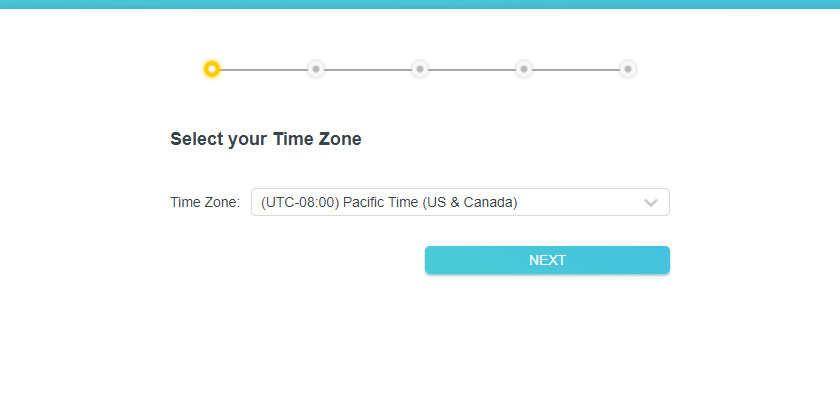840x408 pixels.
Task: Click empty space inside Time Zone combo box
Action: (578, 202)
